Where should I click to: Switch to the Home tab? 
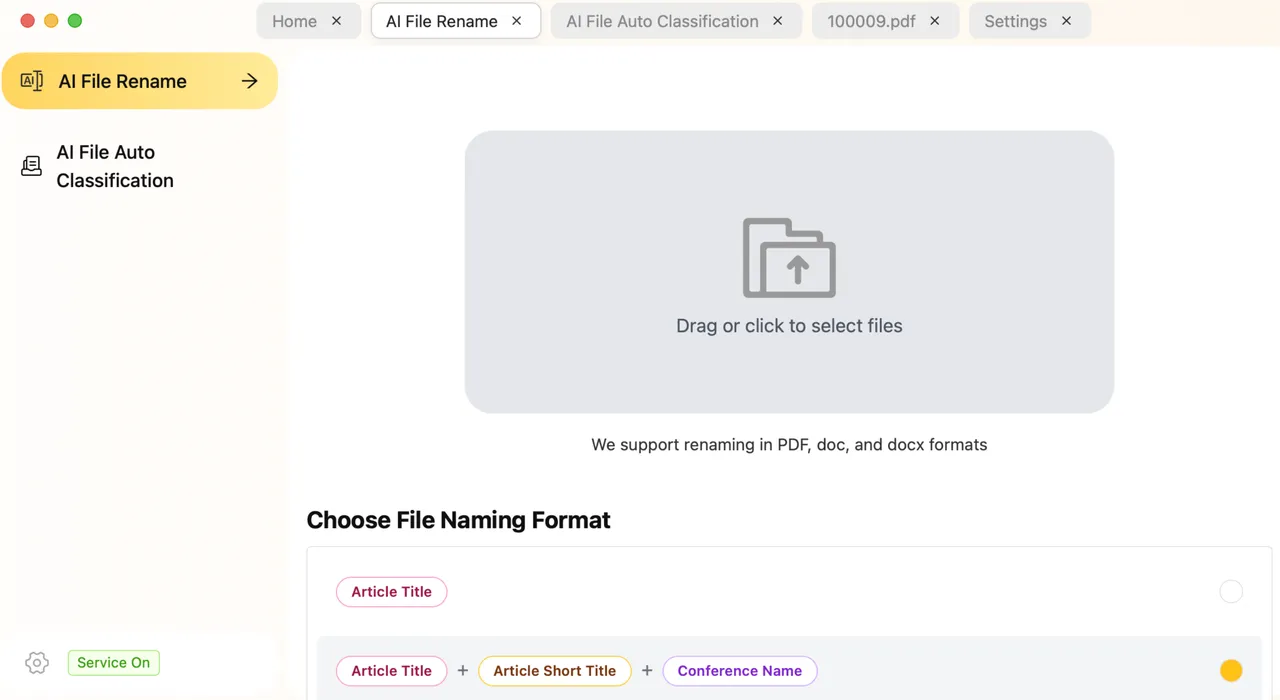[295, 21]
